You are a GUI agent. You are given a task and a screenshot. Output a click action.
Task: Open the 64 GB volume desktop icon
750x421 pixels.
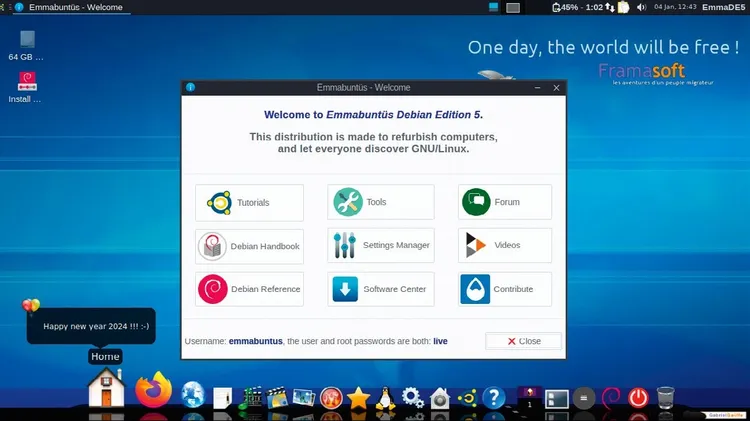26,46
